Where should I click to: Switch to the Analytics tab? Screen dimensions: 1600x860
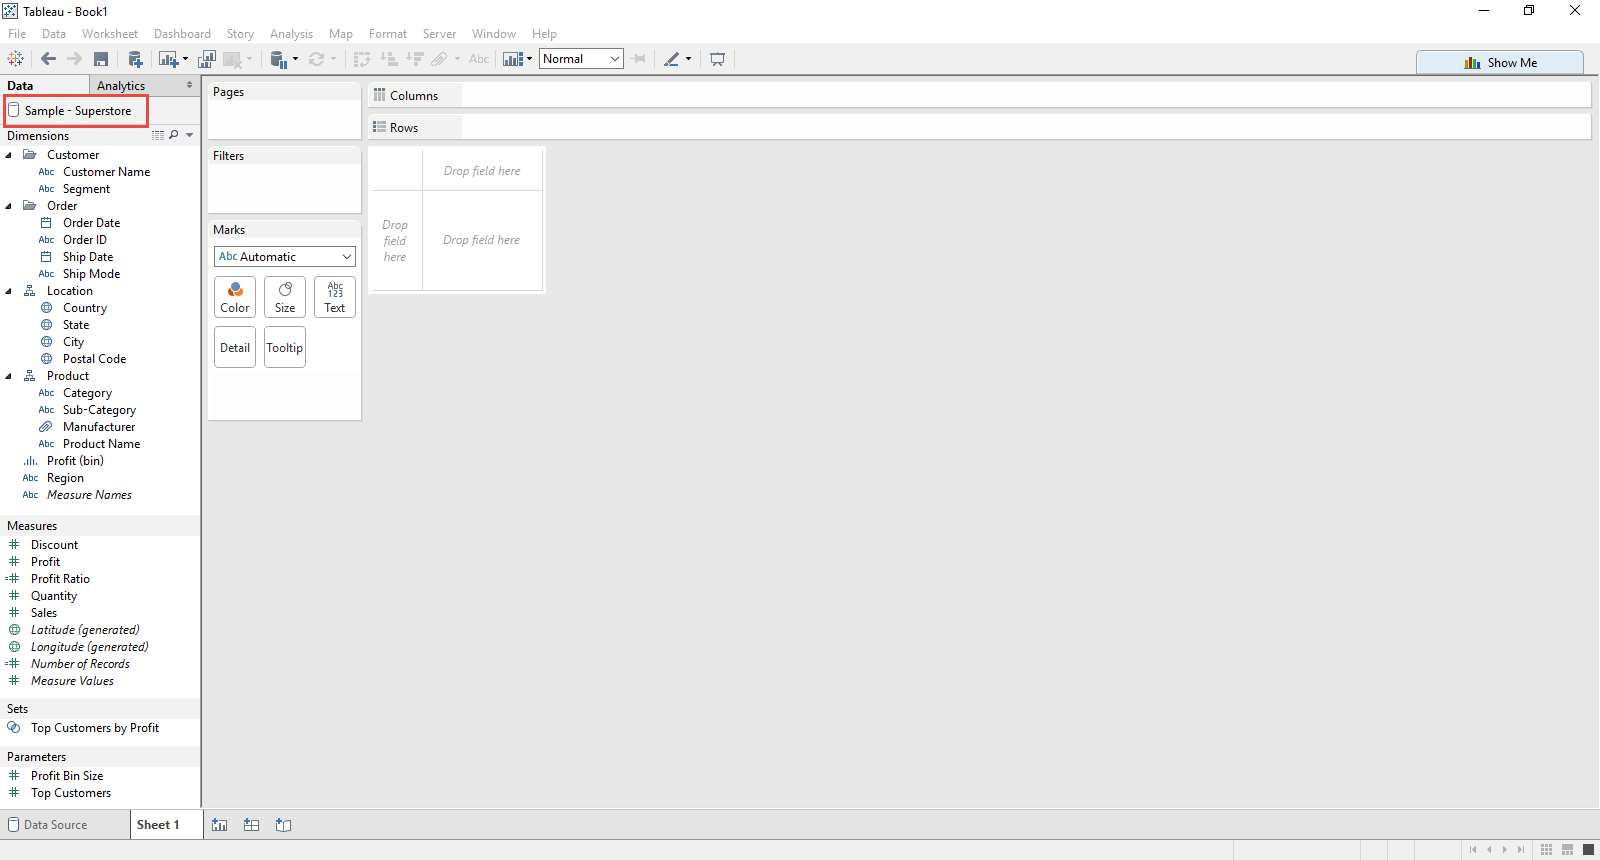tap(121, 86)
